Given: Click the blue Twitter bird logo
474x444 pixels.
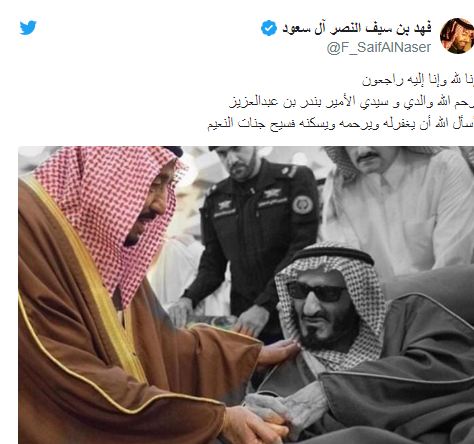Looking at the screenshot, I should click(x=28, y=27).
